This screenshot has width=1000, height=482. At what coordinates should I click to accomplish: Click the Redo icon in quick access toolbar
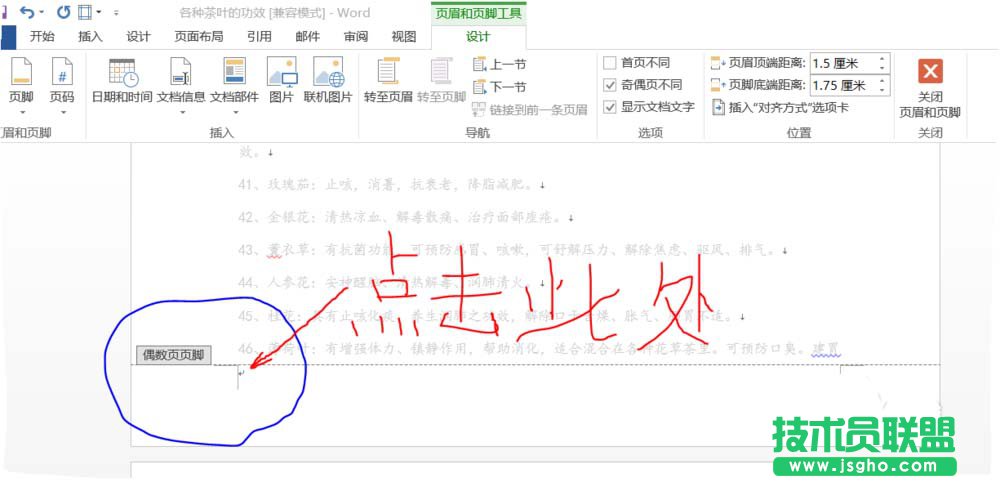tap(63, 13)
